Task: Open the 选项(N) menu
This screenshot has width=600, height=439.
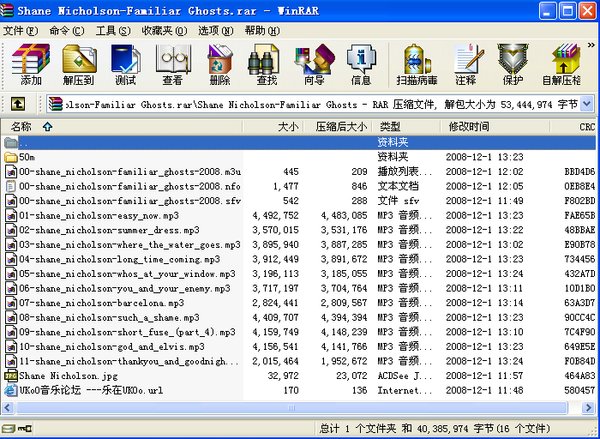Action: pos(216,31)
